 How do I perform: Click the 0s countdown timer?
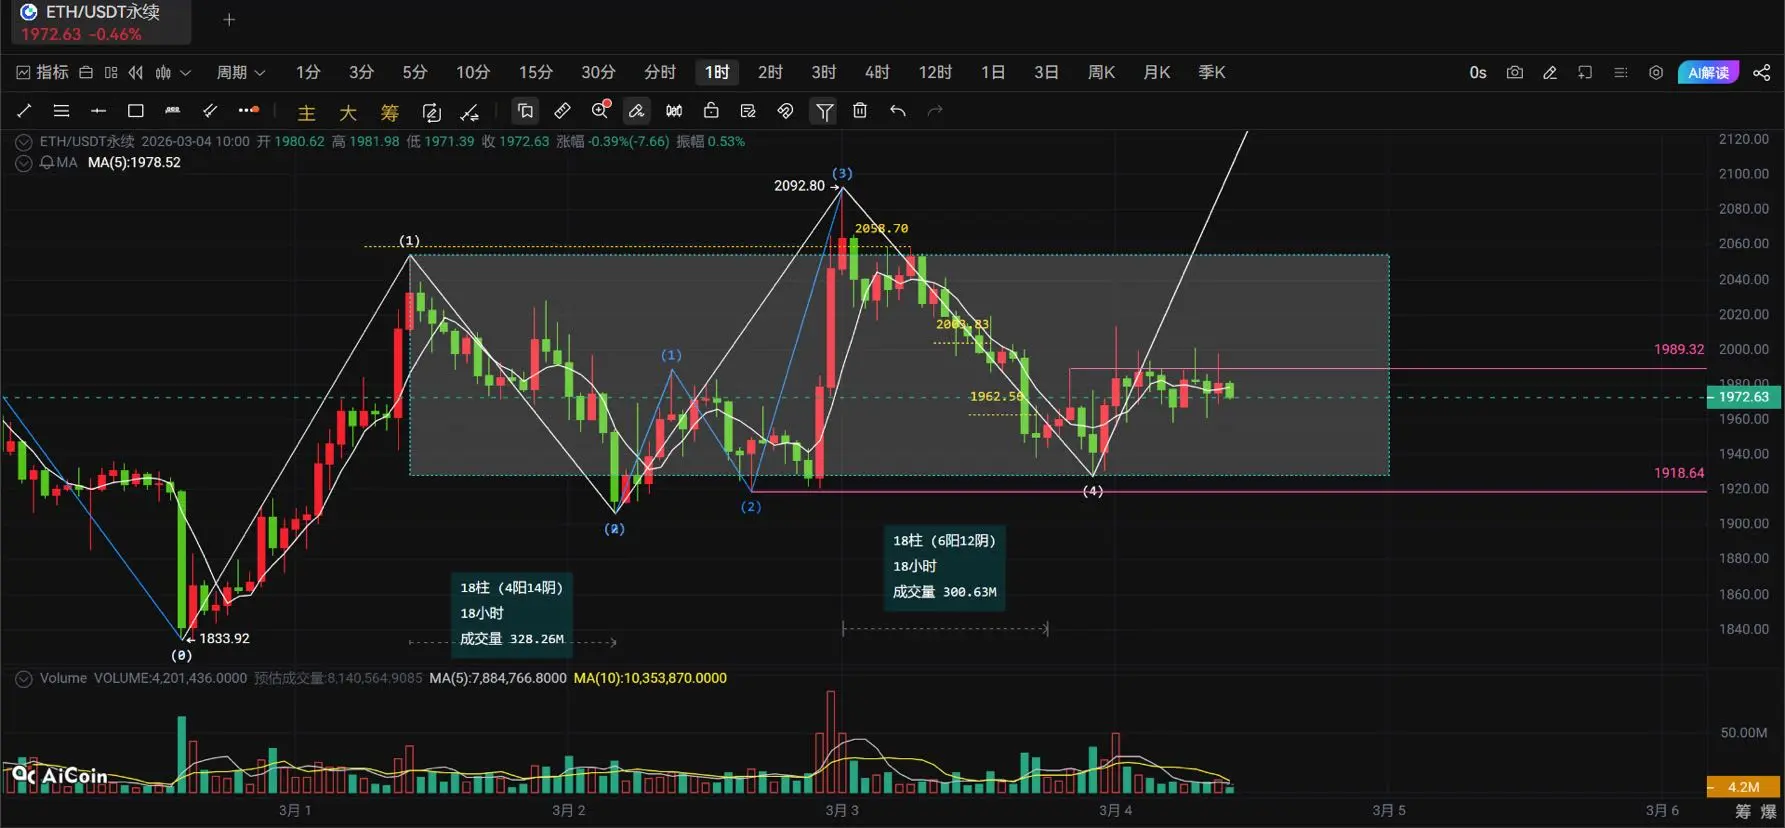[1478, 72]
